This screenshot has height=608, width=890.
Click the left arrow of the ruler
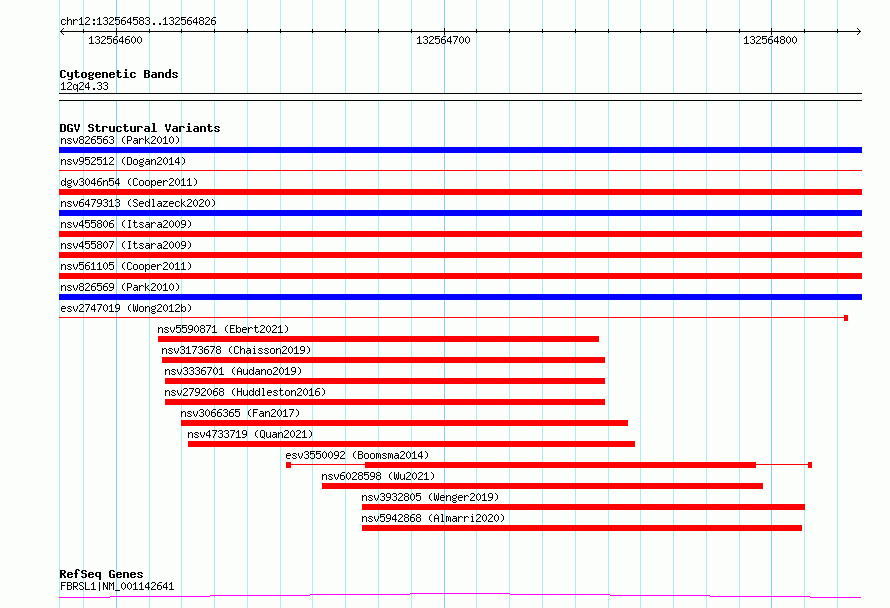[62, 32]
